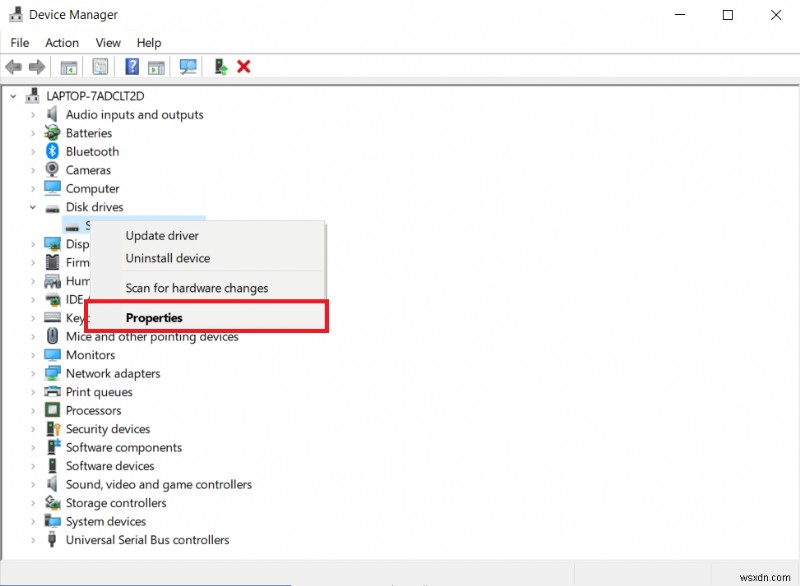Open the View menu
The image size is (800, 586).
tap(107, 42)
